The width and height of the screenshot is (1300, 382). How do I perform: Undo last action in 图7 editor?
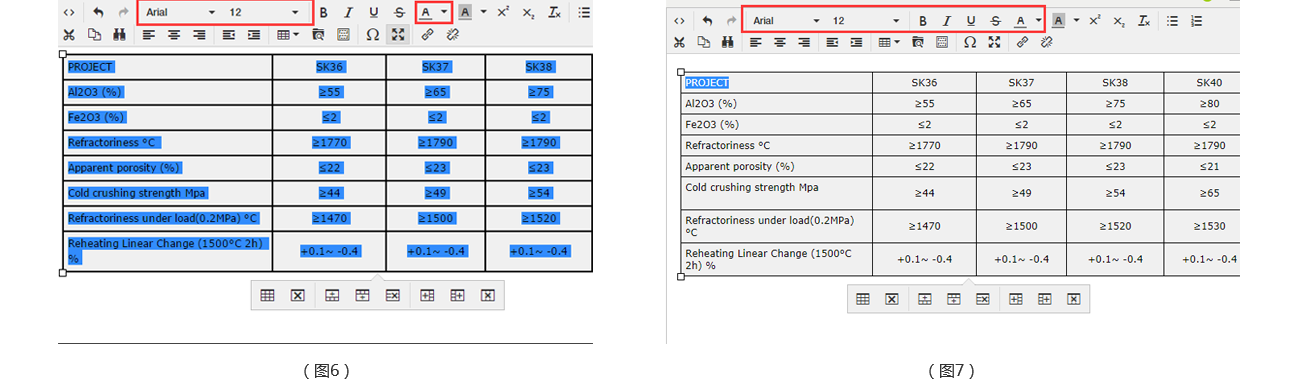point(707,20)
